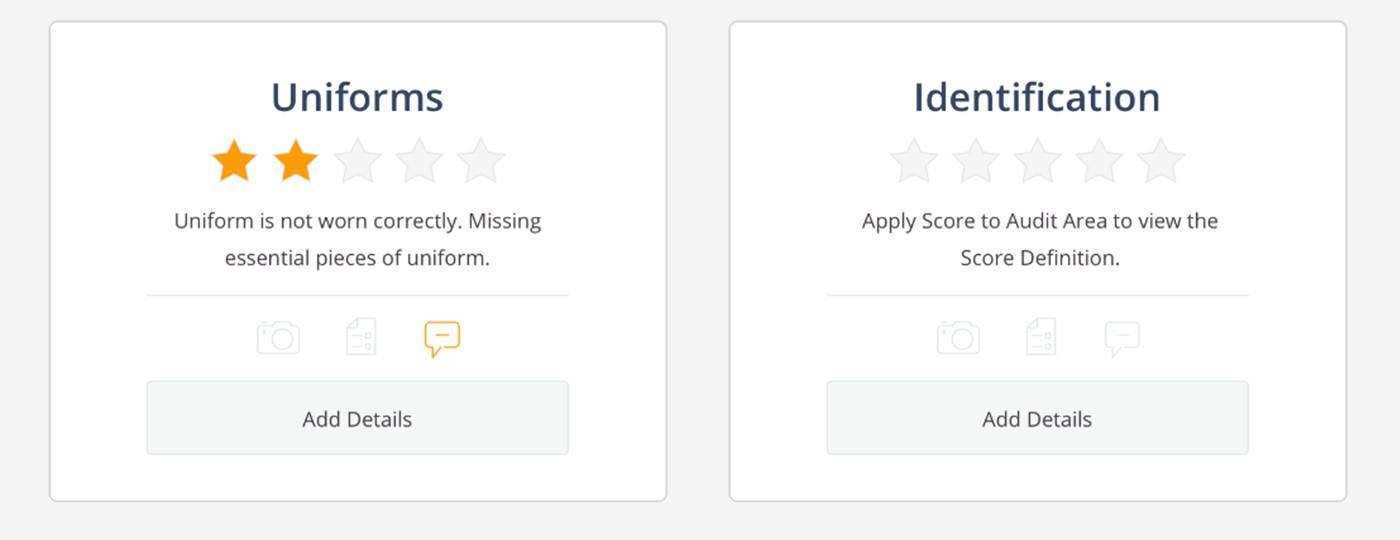
Task: Set Uniforms rating to one star
Action: [x=234, y=161]
